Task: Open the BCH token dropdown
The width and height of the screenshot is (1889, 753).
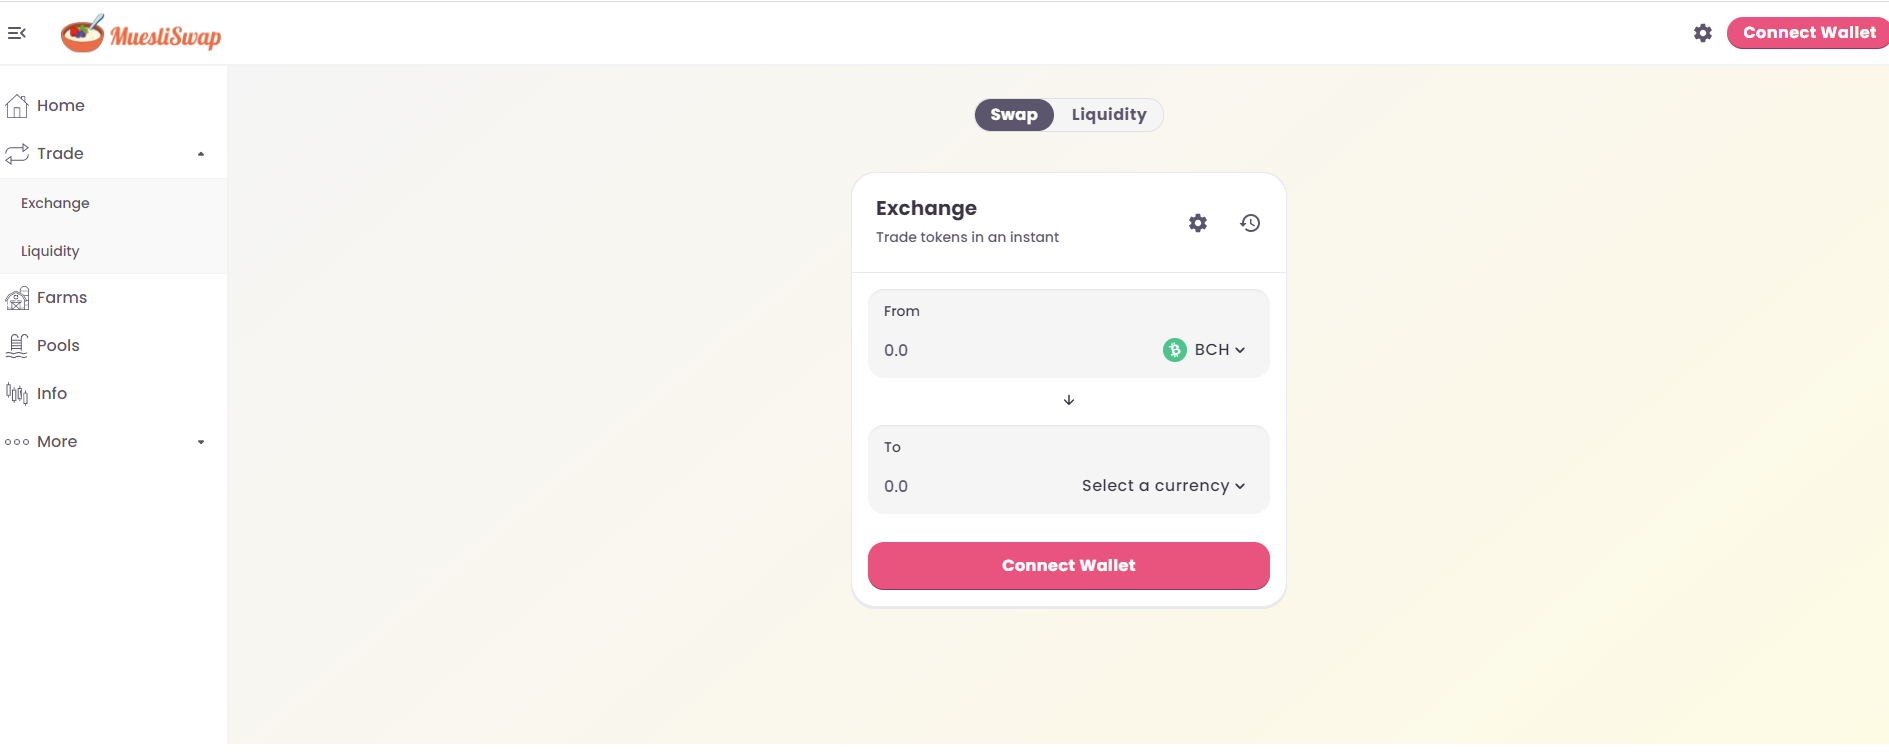Action: [1205, 350]
